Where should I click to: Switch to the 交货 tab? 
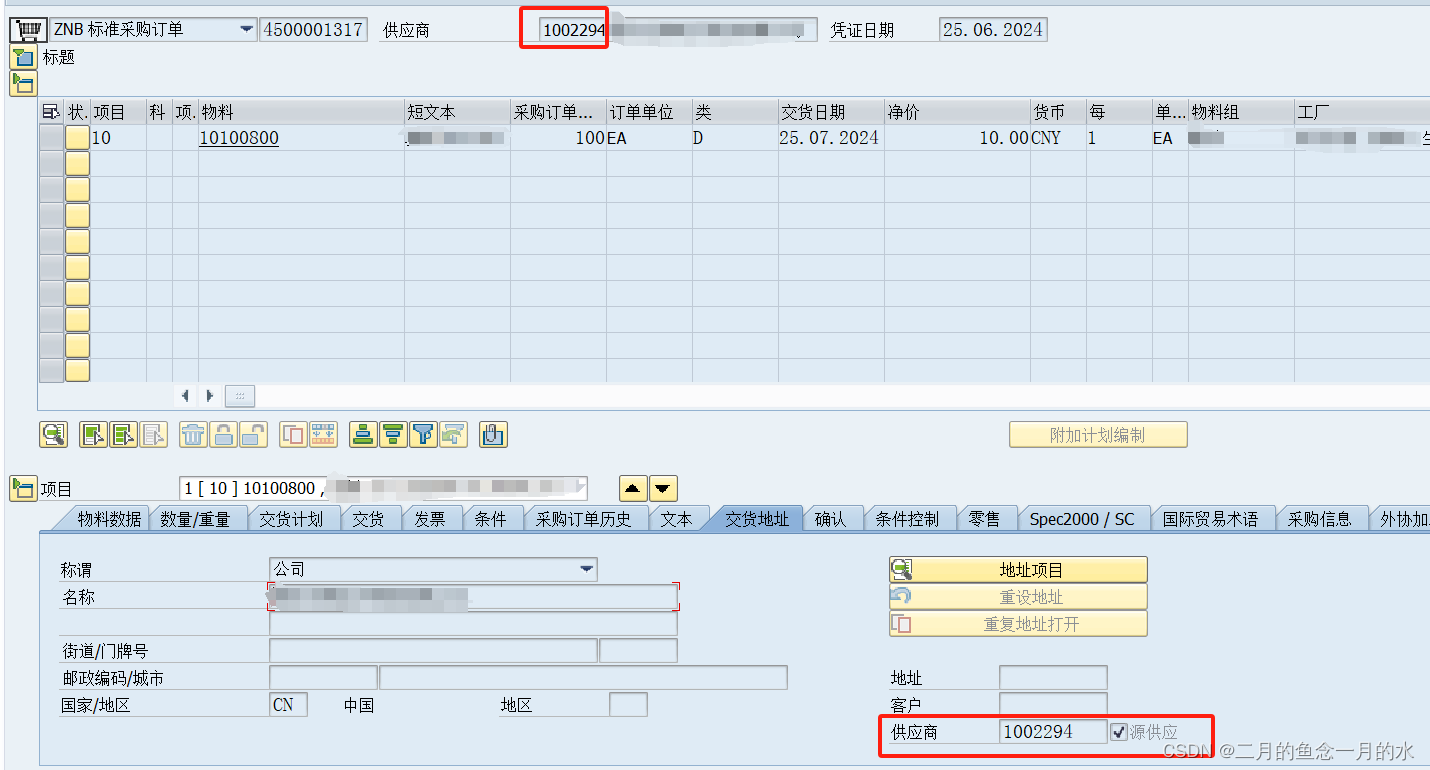pyautogui.click(x=369, y=519)
